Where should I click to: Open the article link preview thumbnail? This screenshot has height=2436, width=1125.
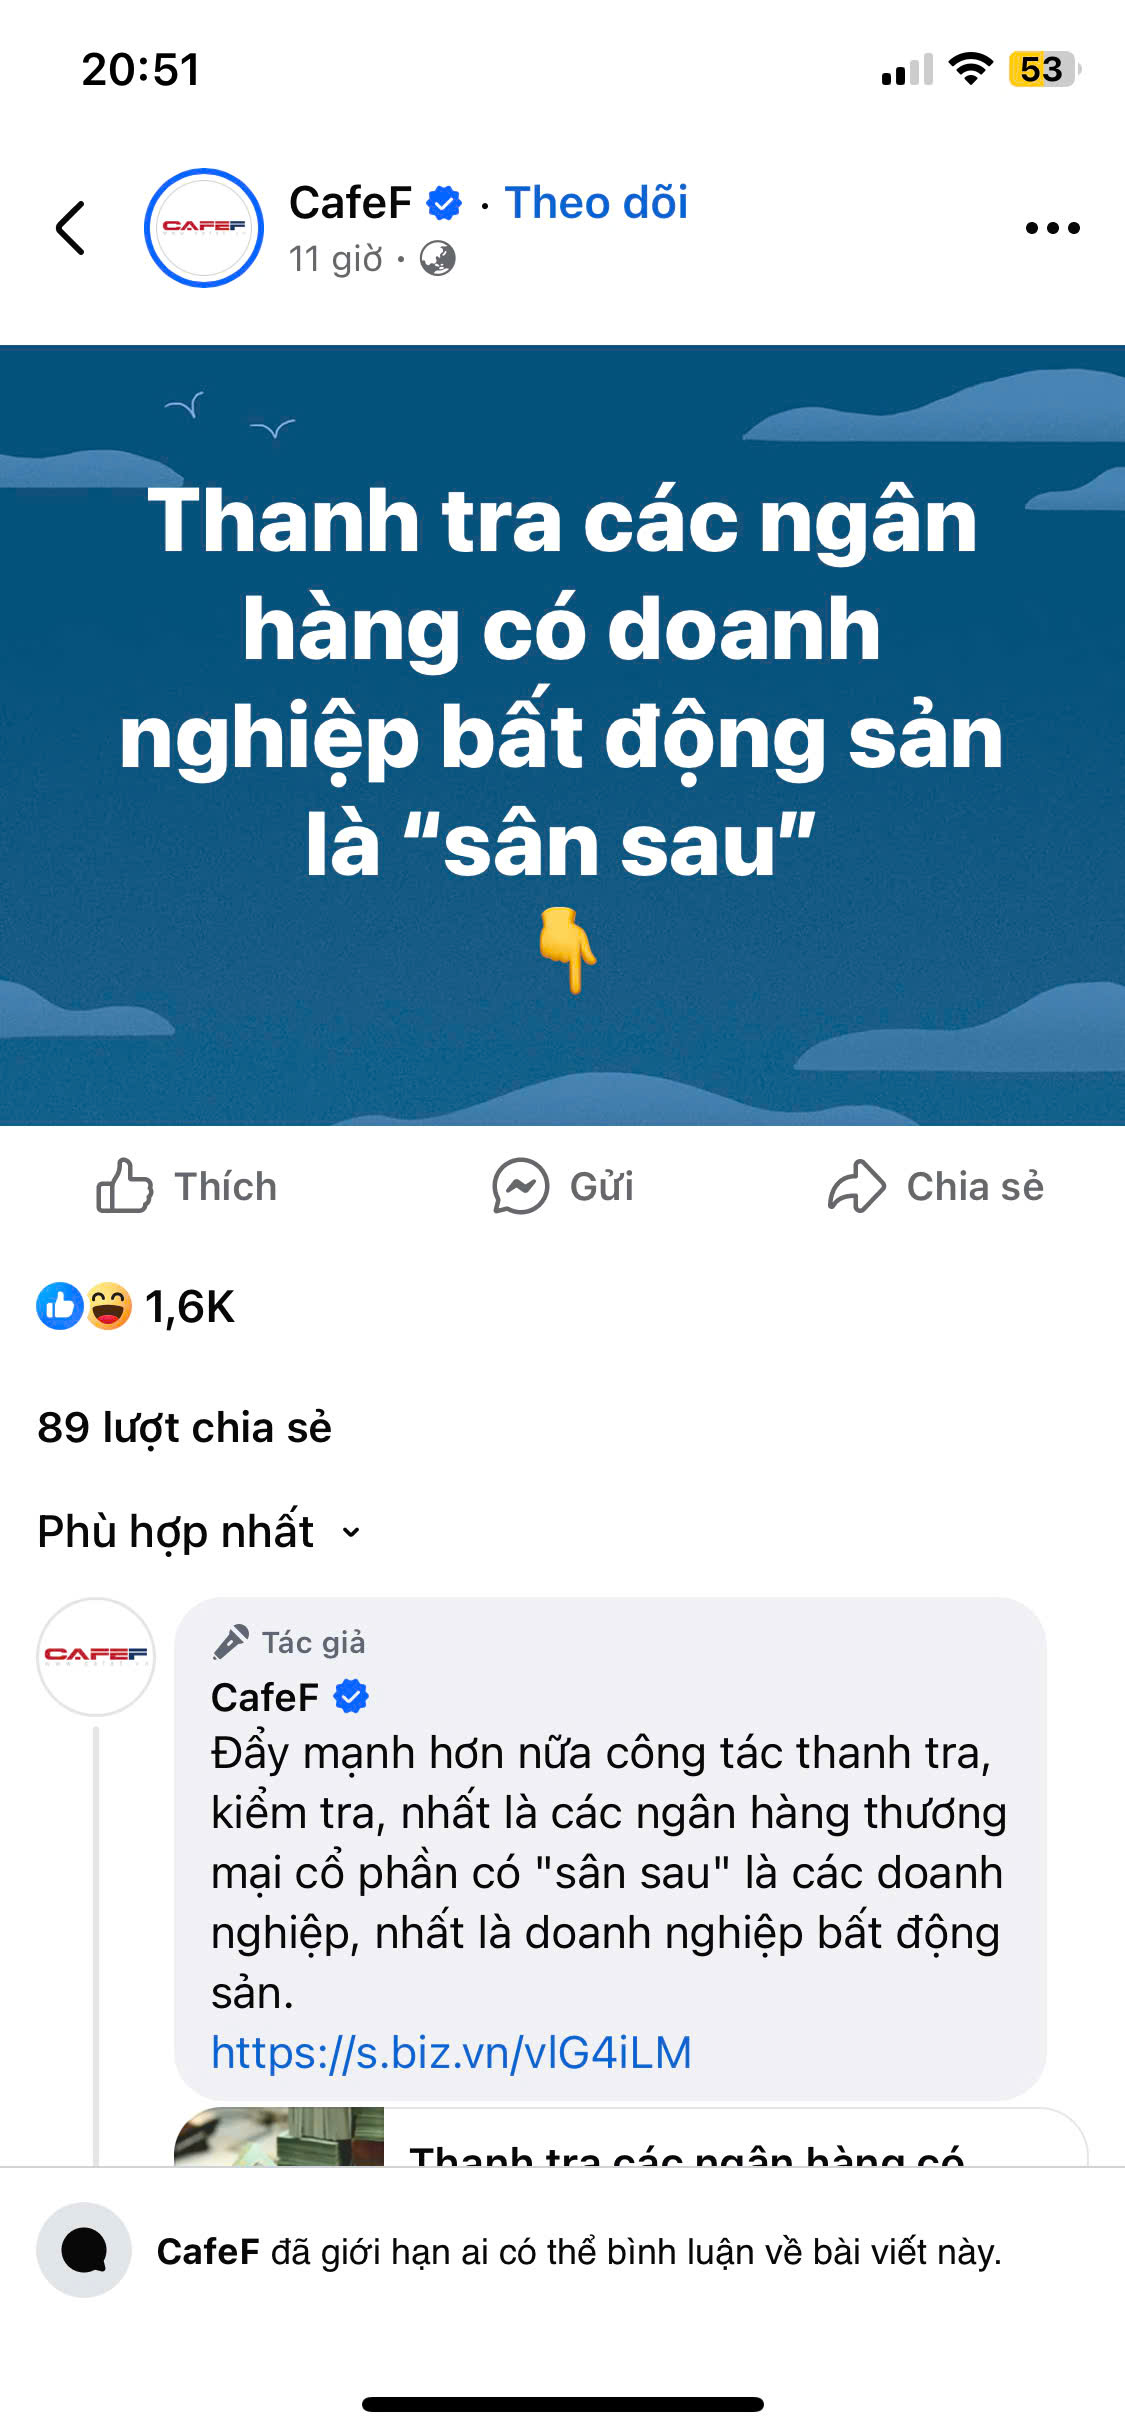(x=279, y=2137)
